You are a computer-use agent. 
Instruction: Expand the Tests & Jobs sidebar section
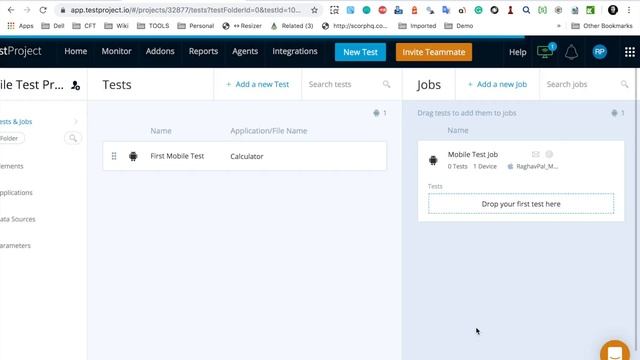[x=76, y=121]
